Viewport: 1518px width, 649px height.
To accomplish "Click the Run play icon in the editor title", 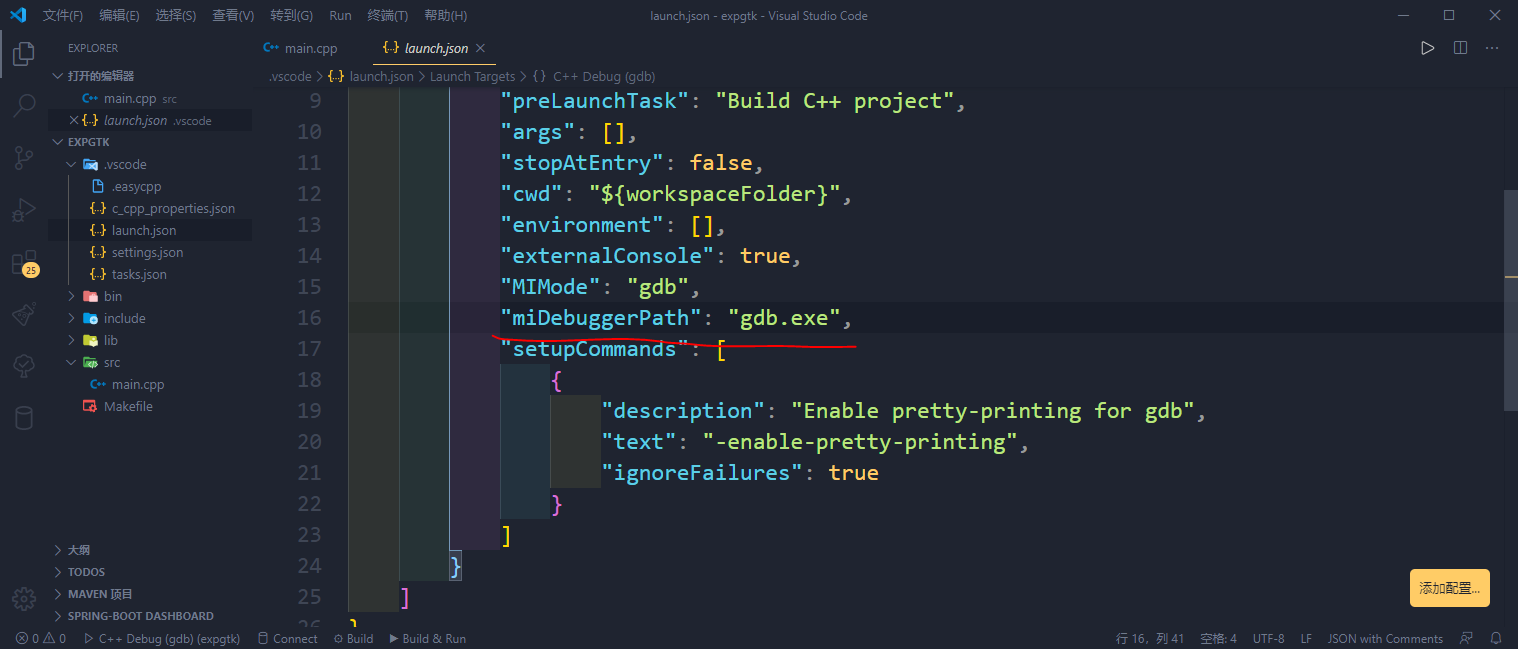I will coord(1428,48).
